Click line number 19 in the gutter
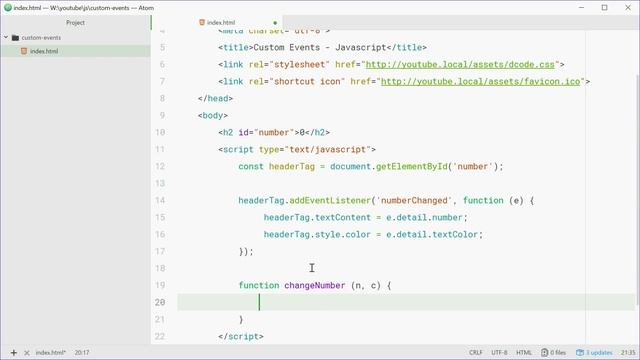Screen dimensions: 640x360 click(x=160, y=285)
